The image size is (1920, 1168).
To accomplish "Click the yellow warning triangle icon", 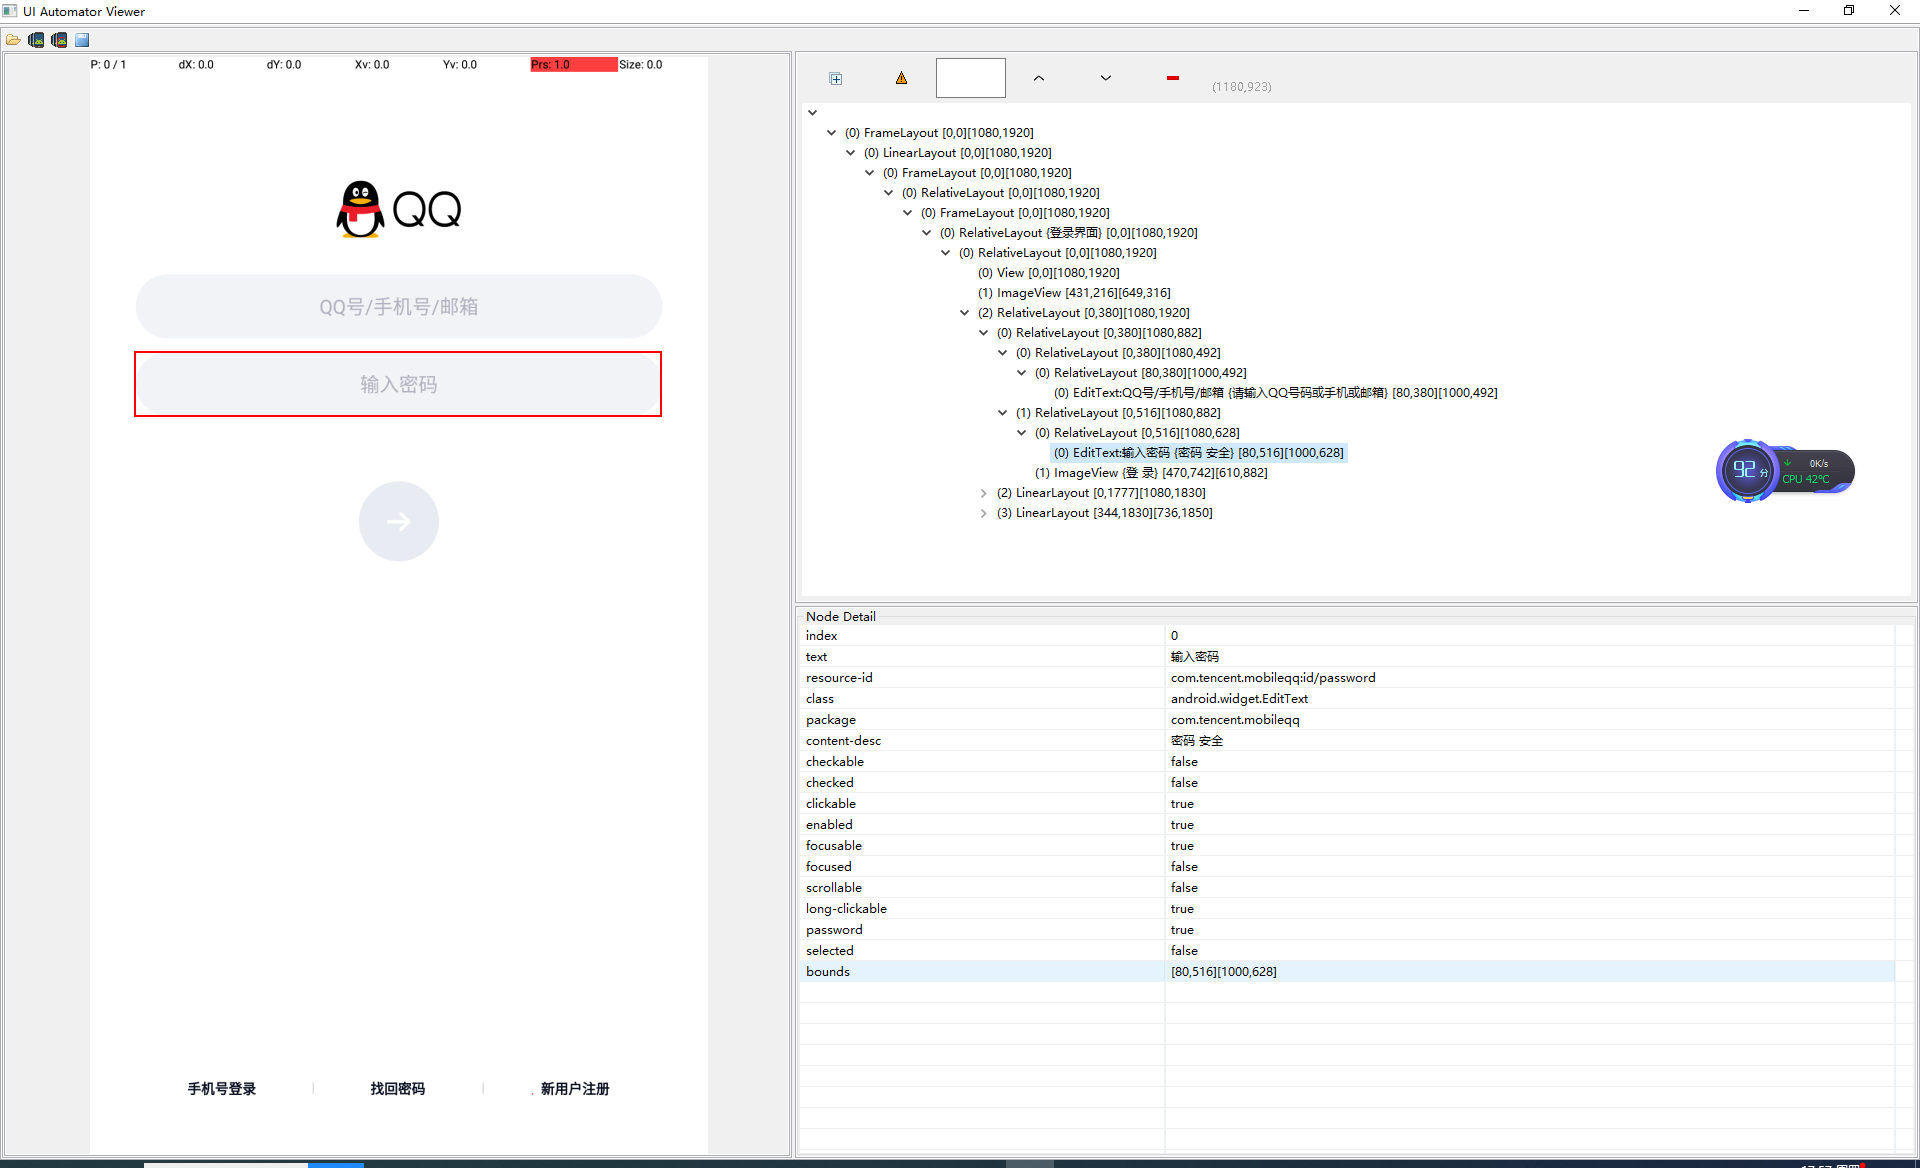I will 901,78.
